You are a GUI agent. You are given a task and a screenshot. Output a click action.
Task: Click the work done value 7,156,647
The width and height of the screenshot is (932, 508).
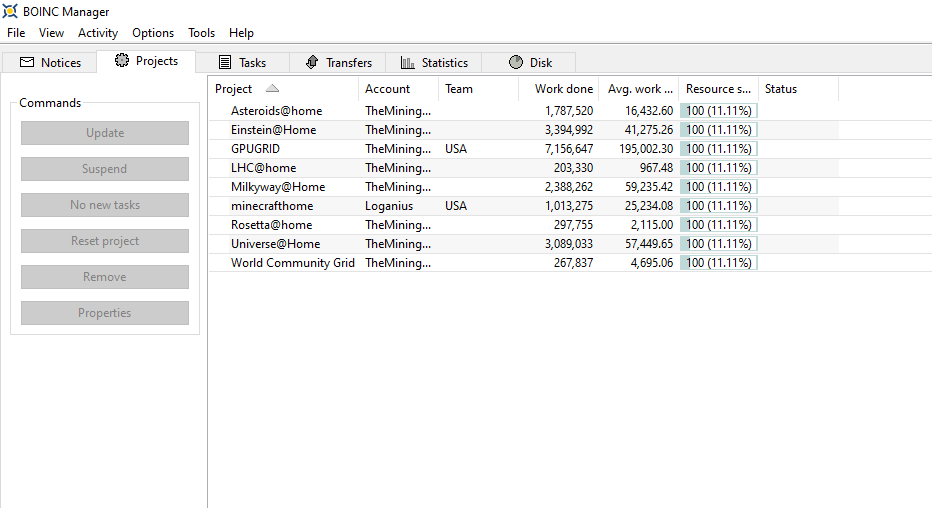[x=569, y=149]
